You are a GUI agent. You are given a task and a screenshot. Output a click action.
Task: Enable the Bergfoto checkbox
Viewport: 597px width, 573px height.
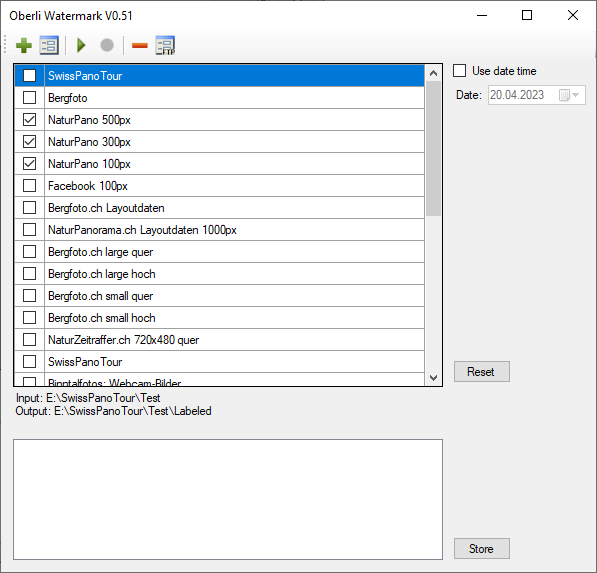coord(29,97)
